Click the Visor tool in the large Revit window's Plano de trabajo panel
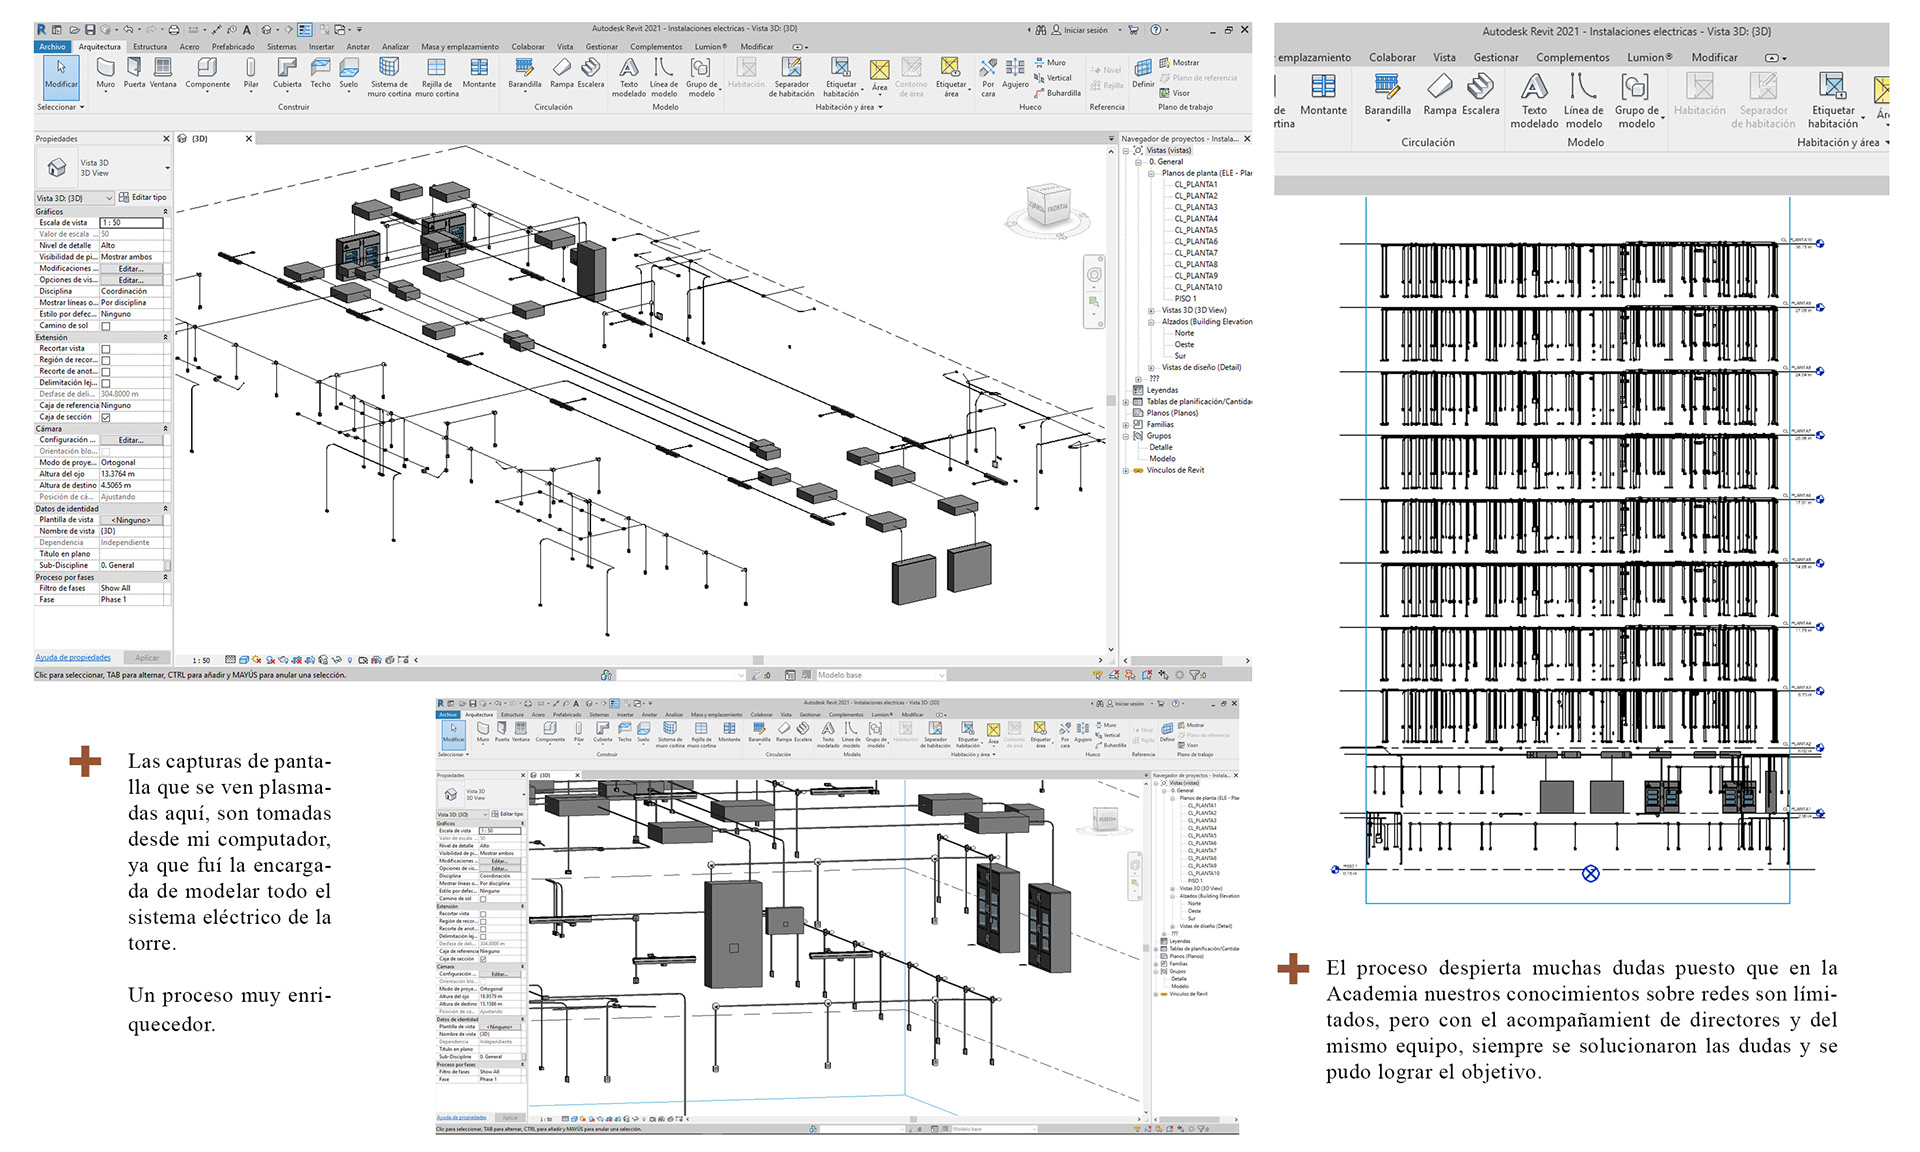 pos(1174,93)
